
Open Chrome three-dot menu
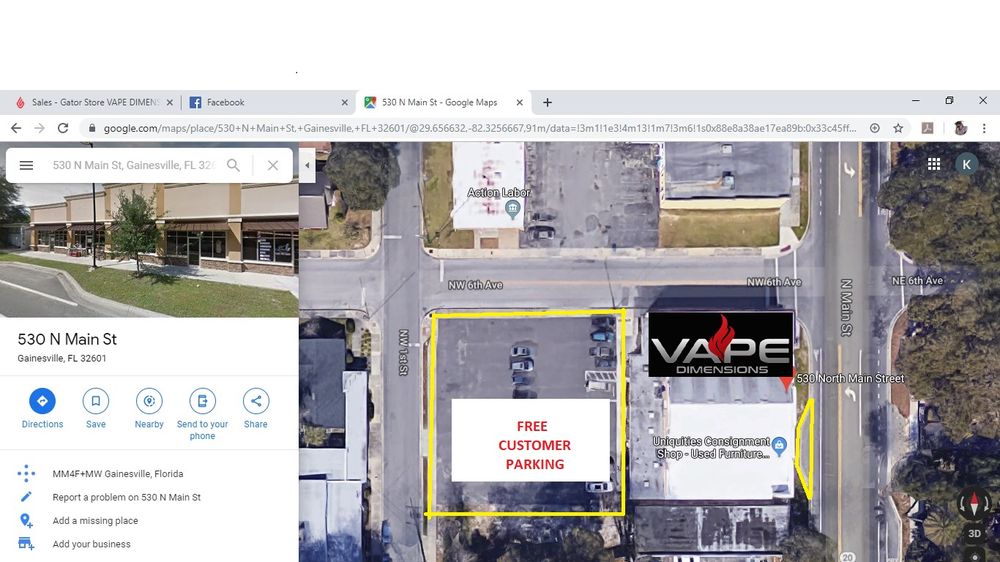984,128
